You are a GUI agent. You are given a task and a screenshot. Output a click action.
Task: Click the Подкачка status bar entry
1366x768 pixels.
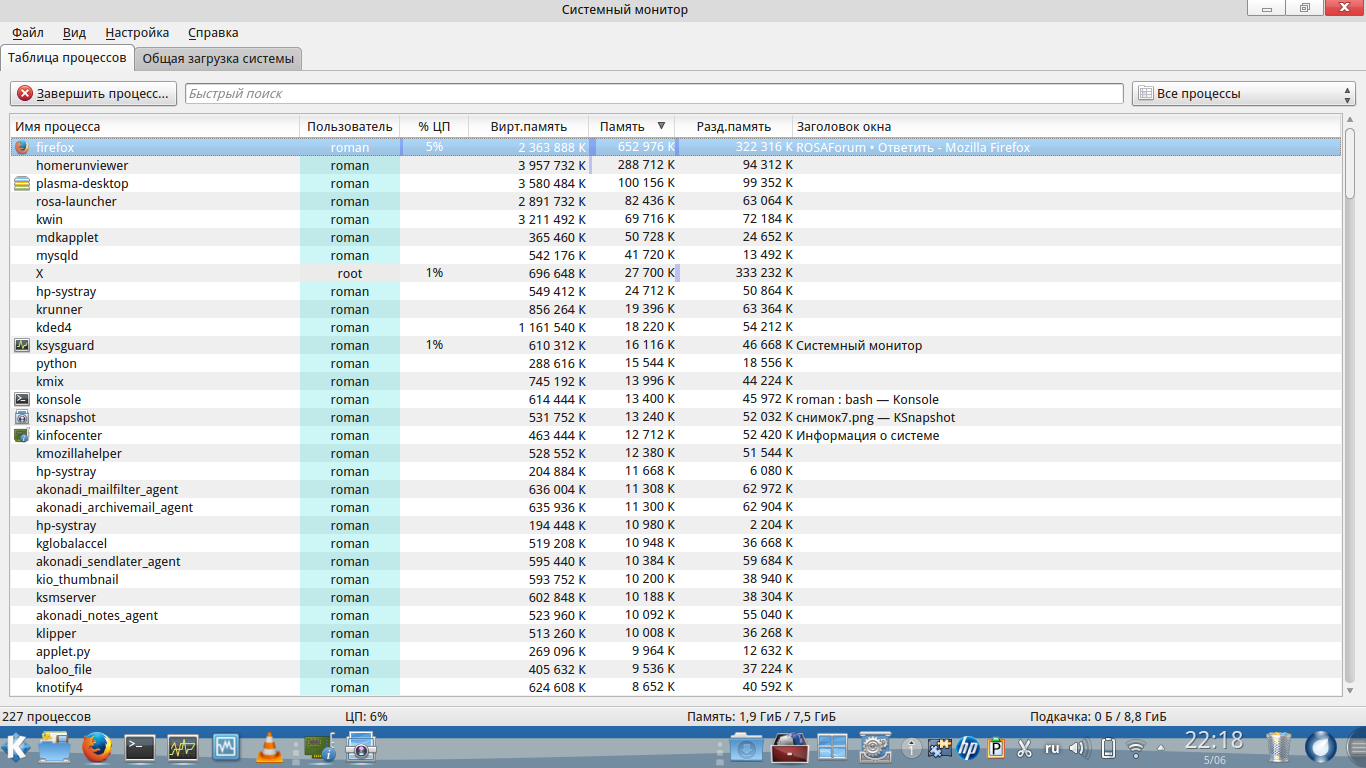click(x=1098, y=716)
